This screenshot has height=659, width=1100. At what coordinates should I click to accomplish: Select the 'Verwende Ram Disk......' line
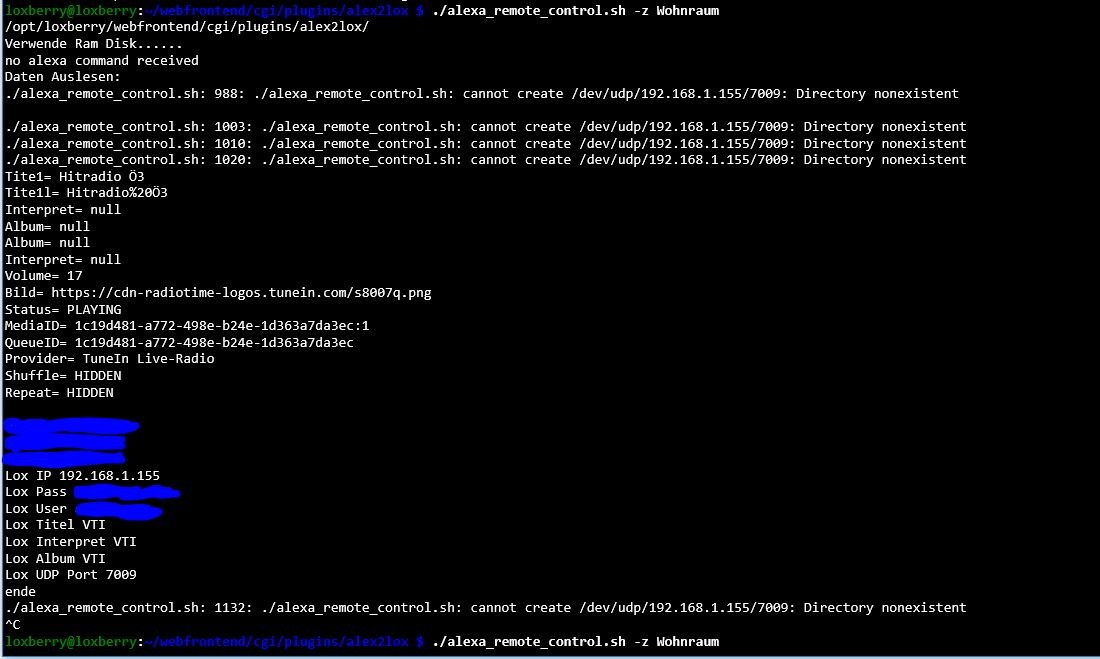pos(93,44)
